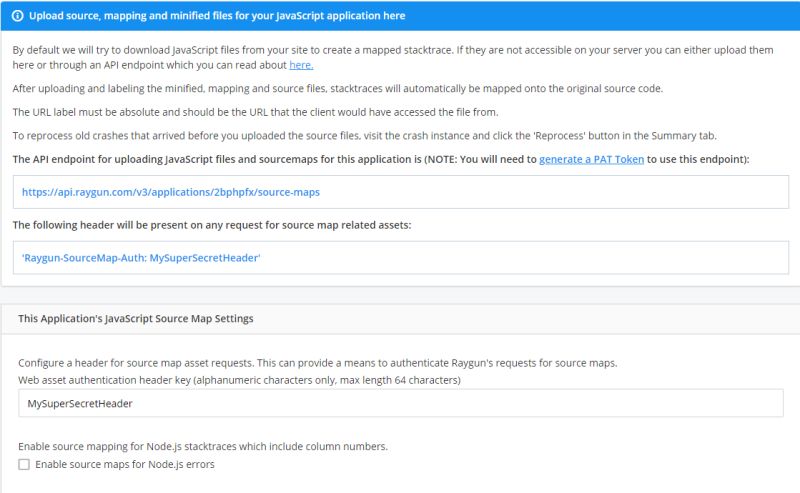Image resolution: width=800 pixels, height=493 pixels.
Task: Click the 'Enable source maps for Node.js errors' label
Action: tap(124, 464)
